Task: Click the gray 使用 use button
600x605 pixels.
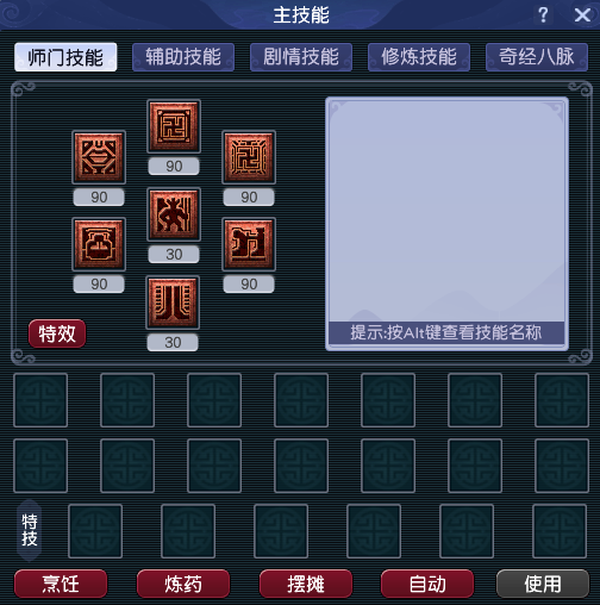Action: (x=543, y=583)
